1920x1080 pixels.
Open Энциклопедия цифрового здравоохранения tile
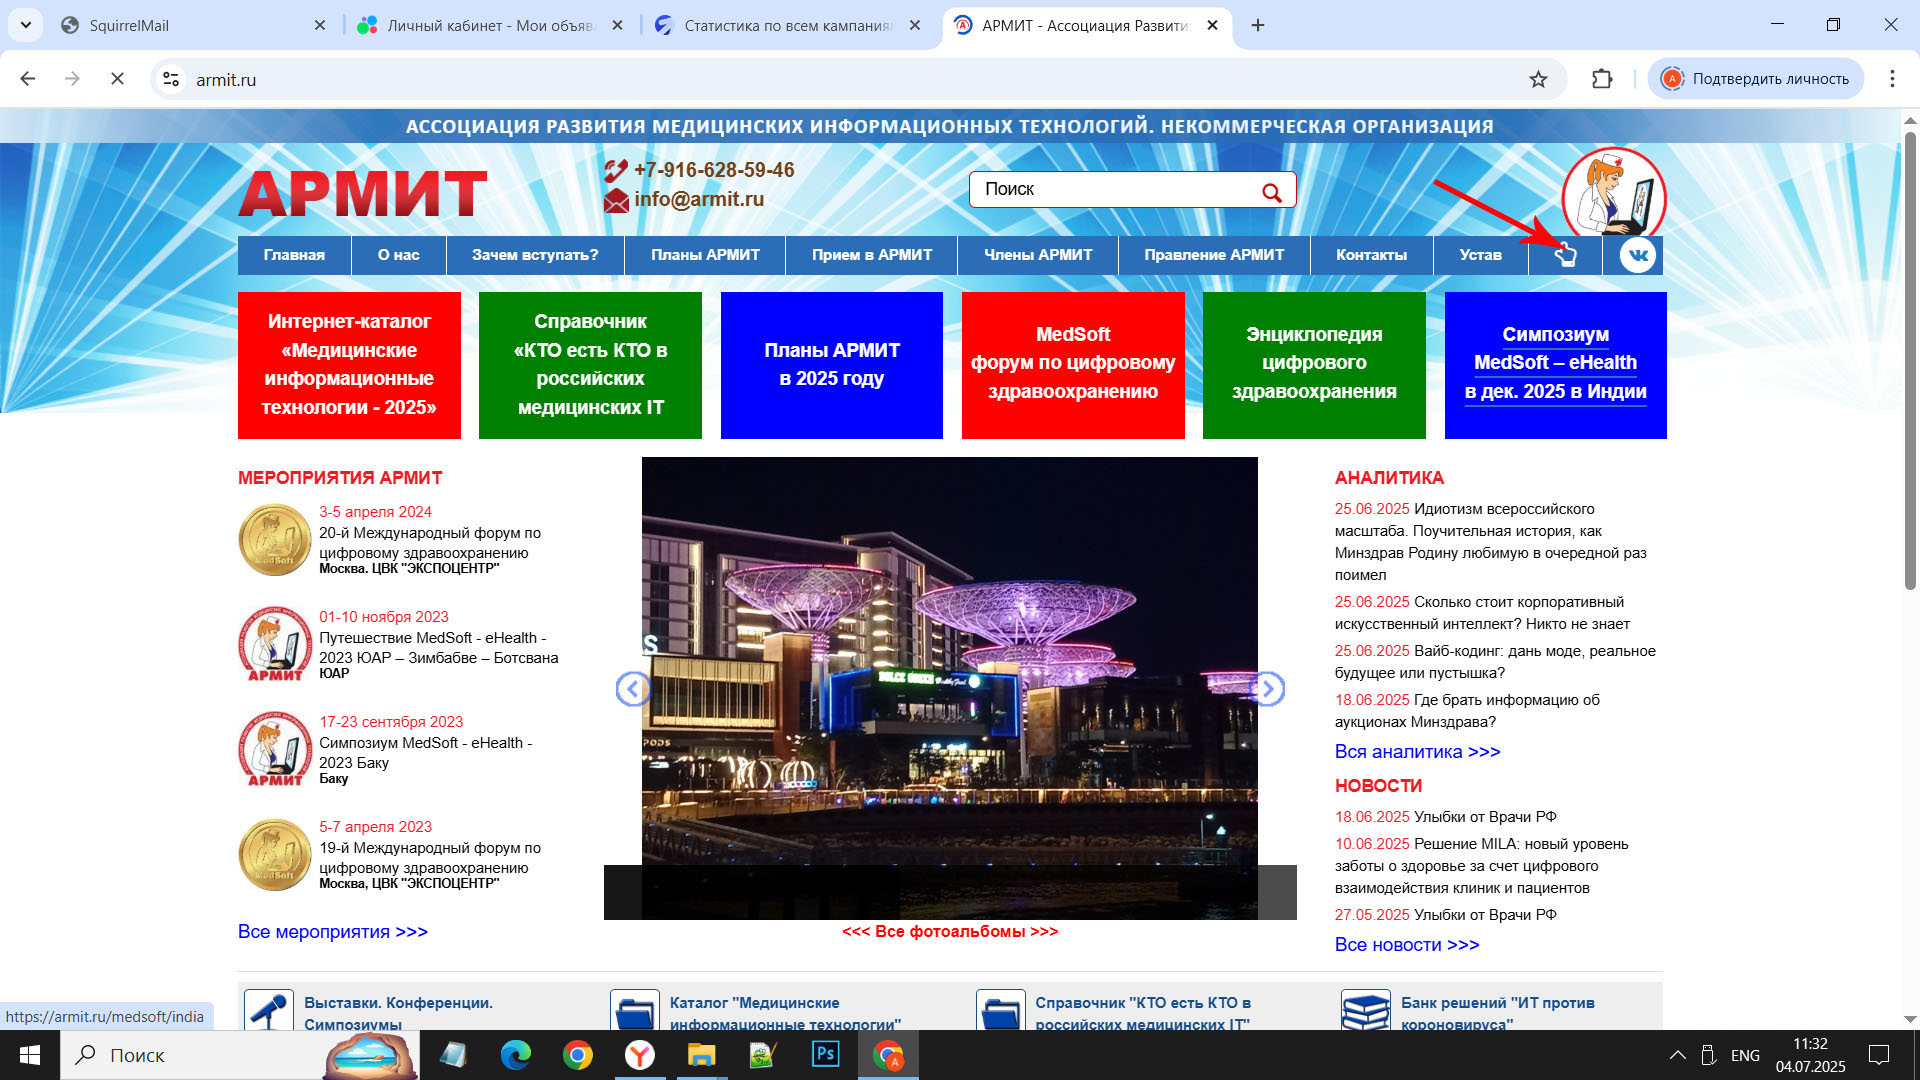1314,365
